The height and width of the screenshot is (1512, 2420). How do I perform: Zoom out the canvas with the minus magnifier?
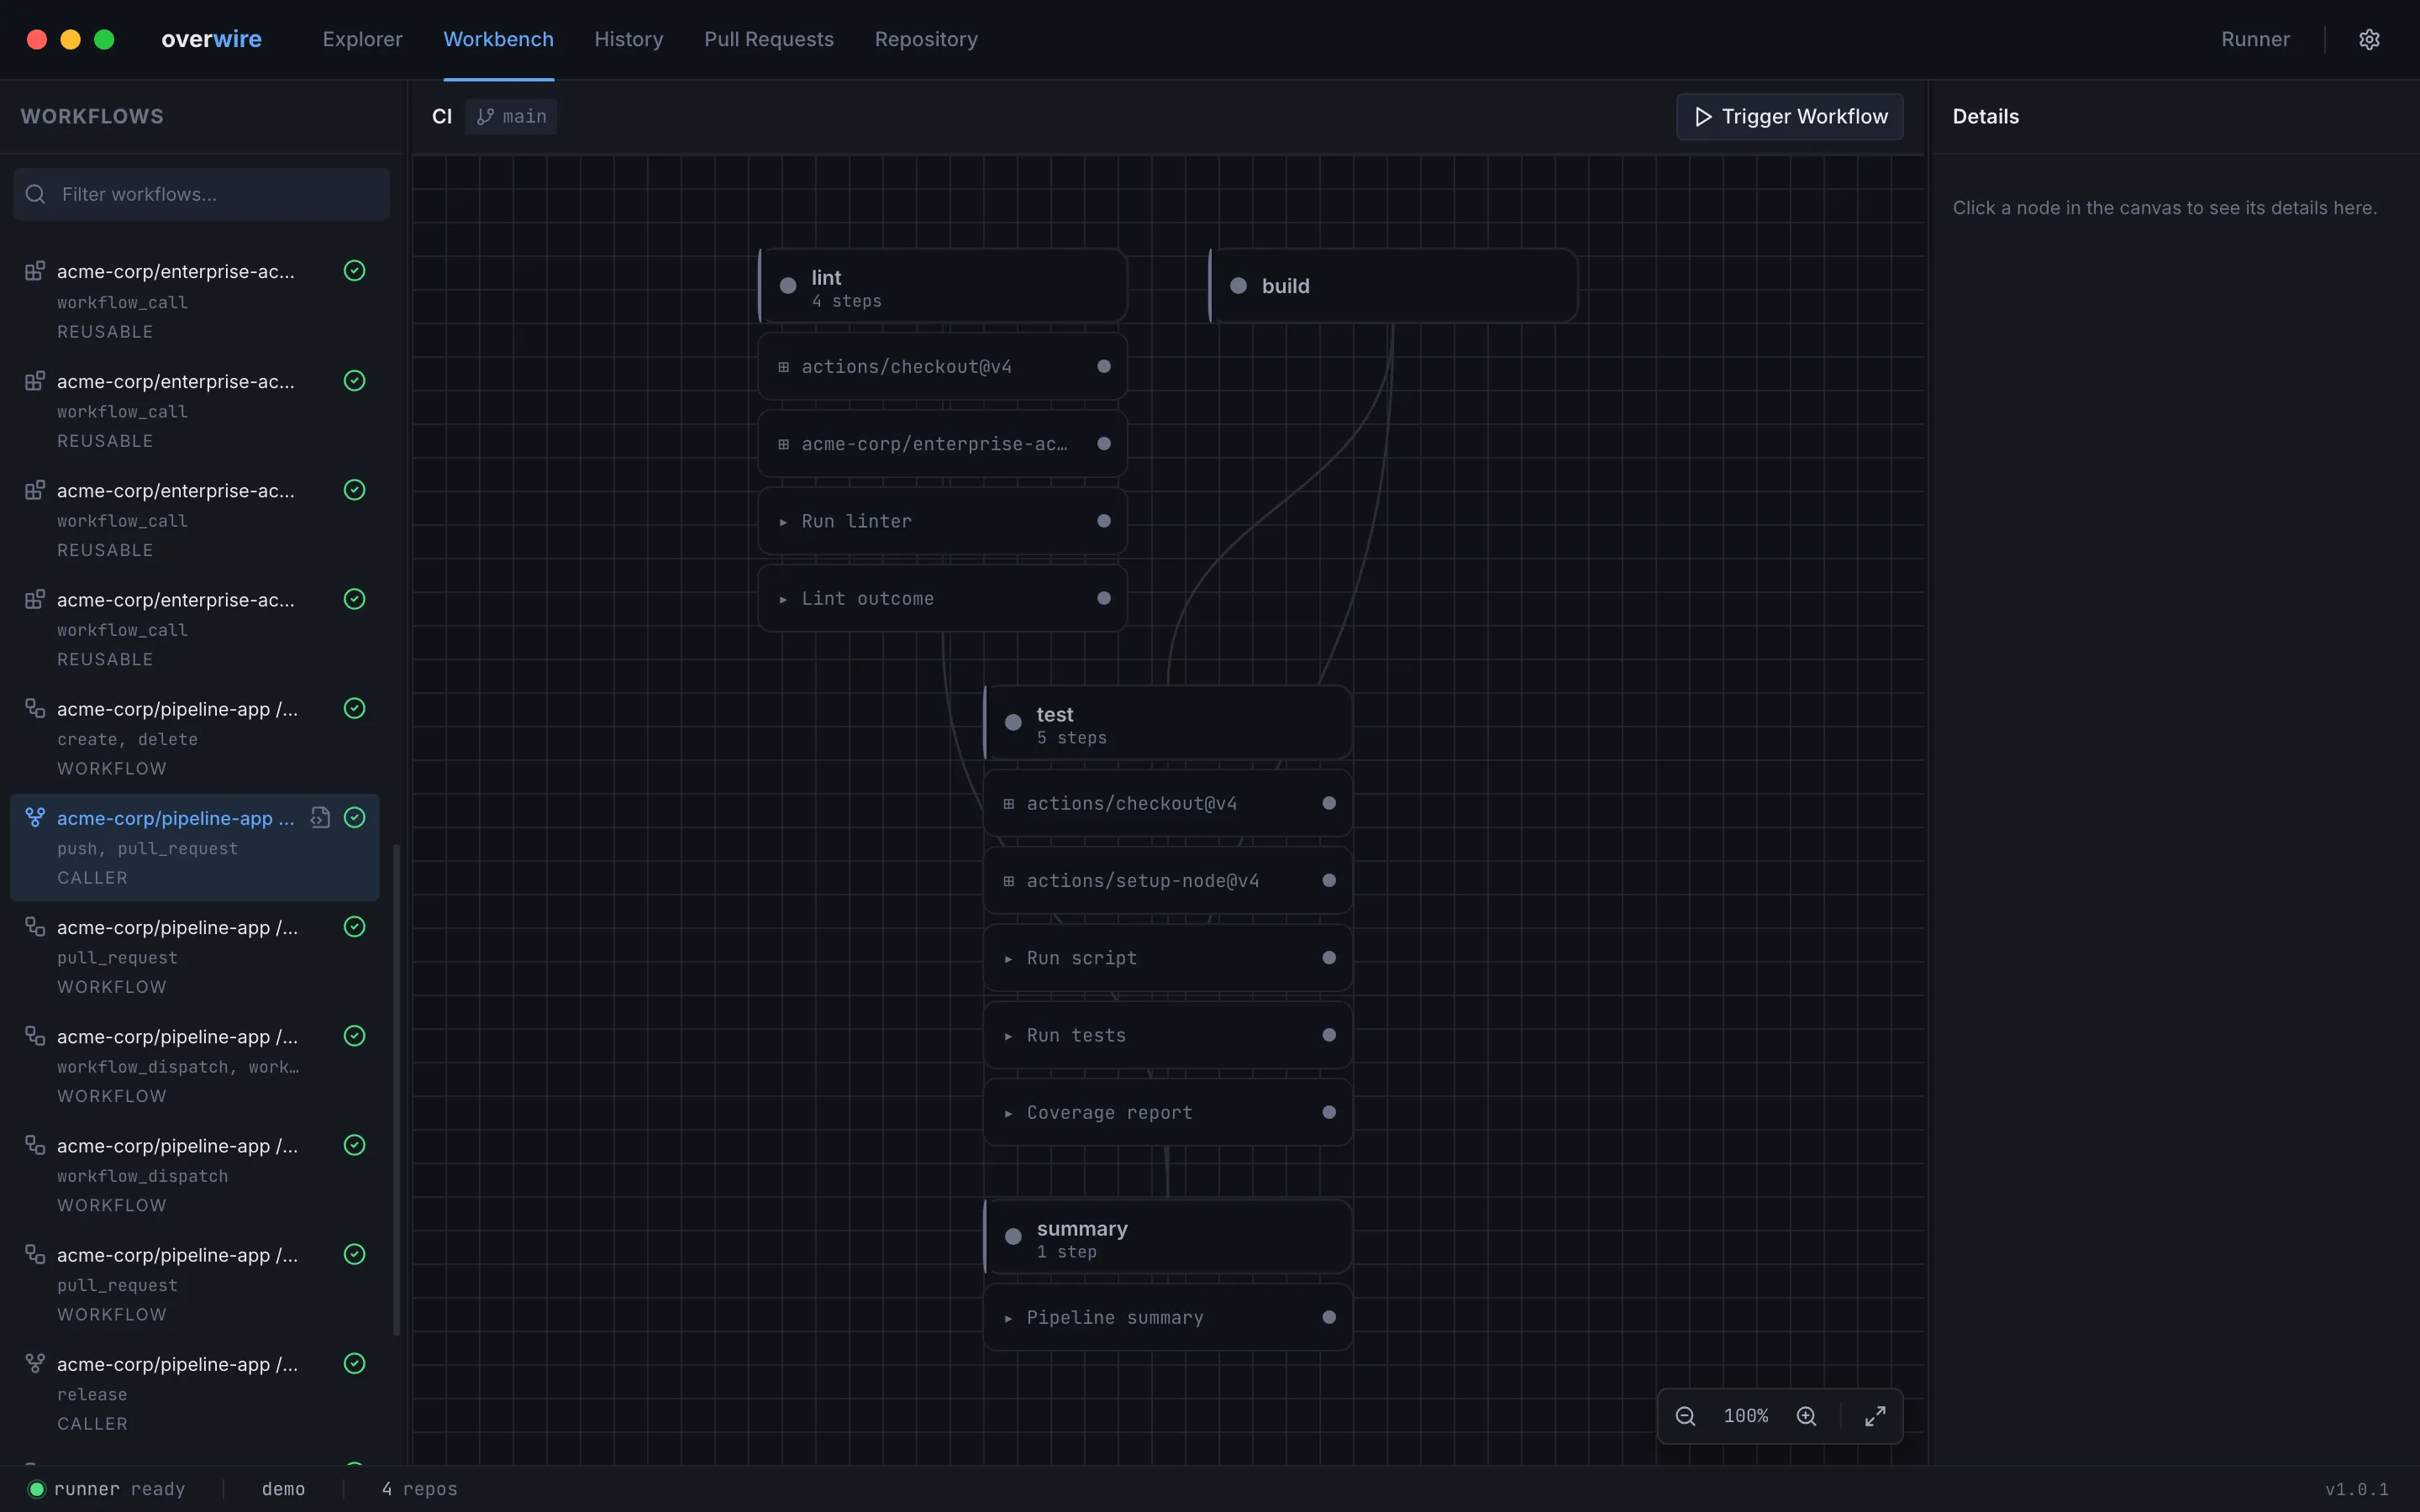[x=1685, y=1416]
